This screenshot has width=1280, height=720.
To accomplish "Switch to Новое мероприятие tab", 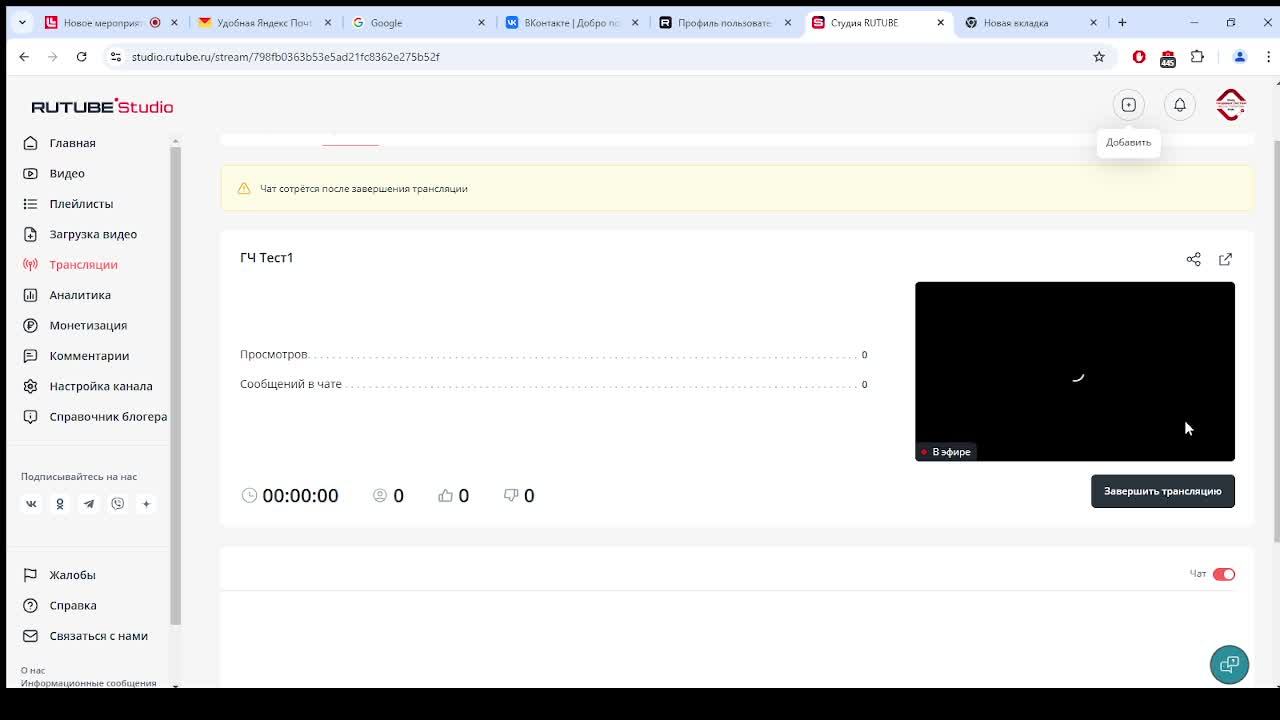I will (x=103, y=22).
